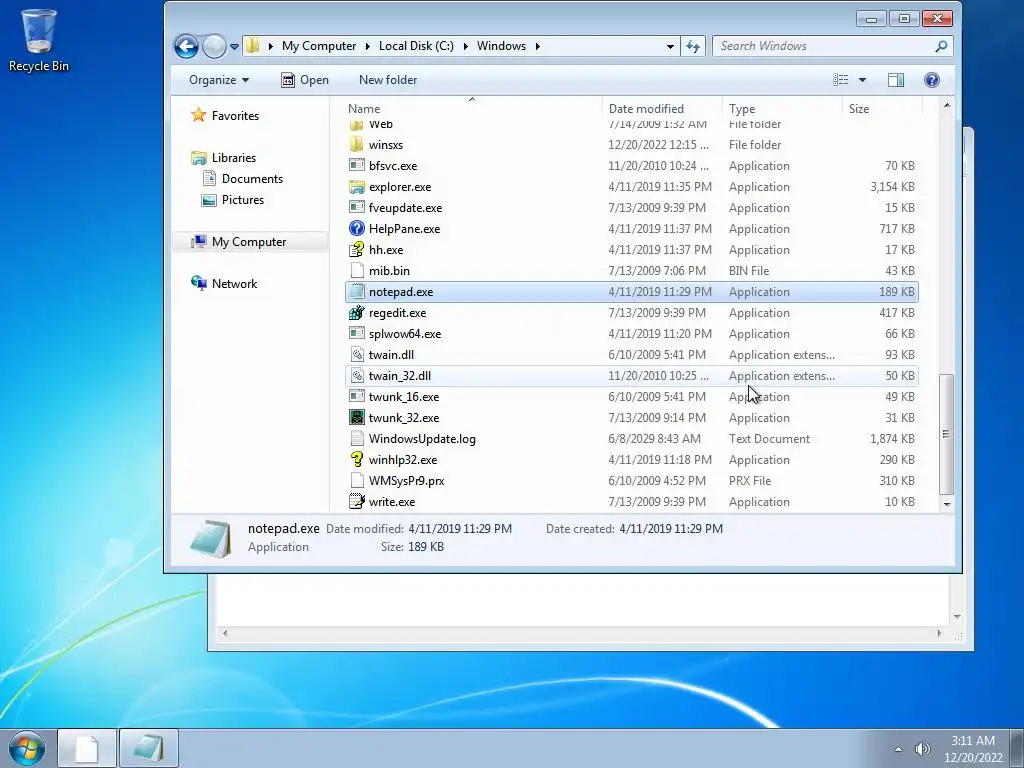Open the Organize menu
Viewport: 1024px width, 768px height.
[x=219, y=80]
